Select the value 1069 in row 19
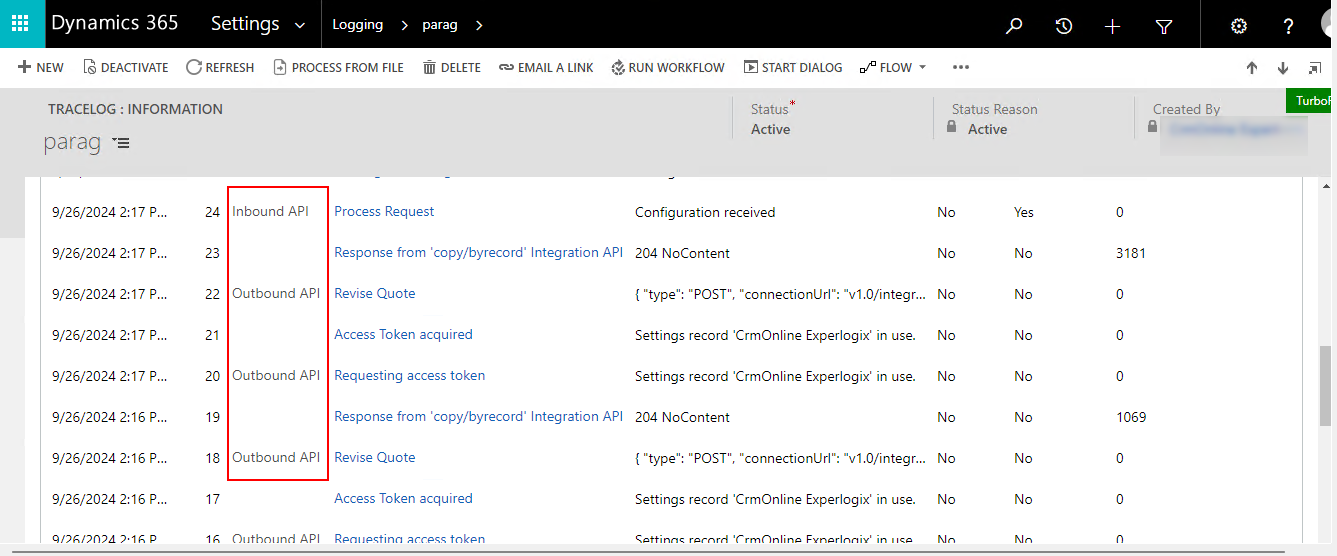 1131,417
